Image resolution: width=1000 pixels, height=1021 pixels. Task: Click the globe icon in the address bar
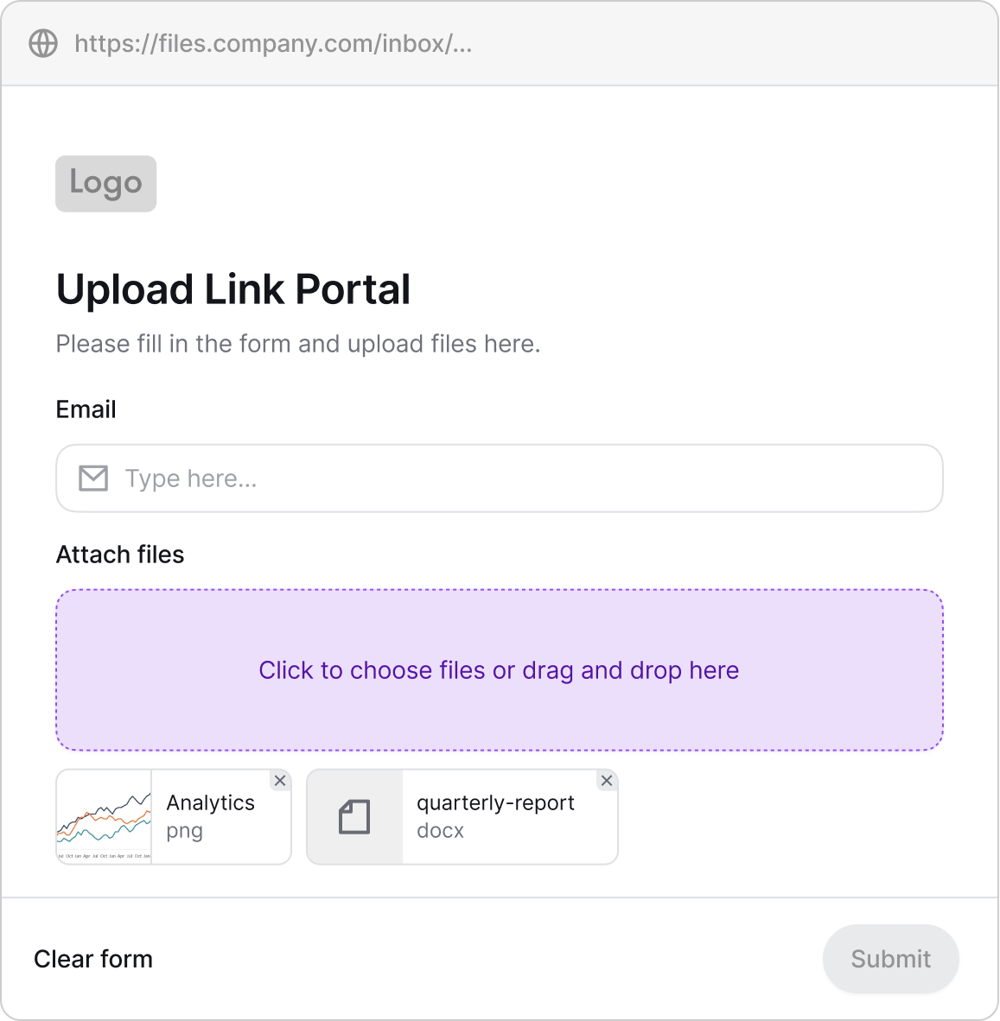coord(42,43)
